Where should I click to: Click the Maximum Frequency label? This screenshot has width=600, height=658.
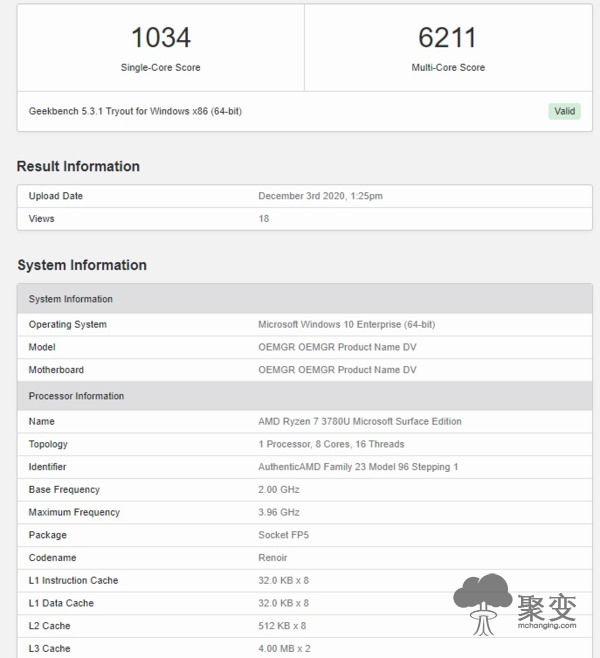coord(74,512)
